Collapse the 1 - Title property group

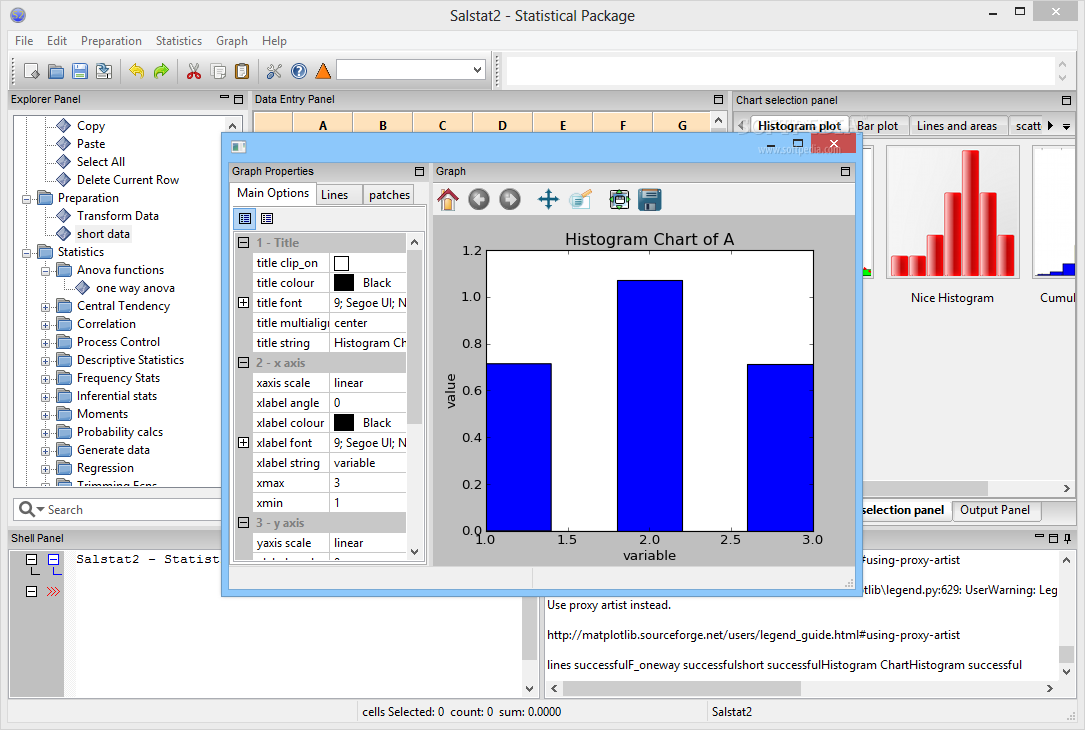pyautogui.click(x=244, y=243)
